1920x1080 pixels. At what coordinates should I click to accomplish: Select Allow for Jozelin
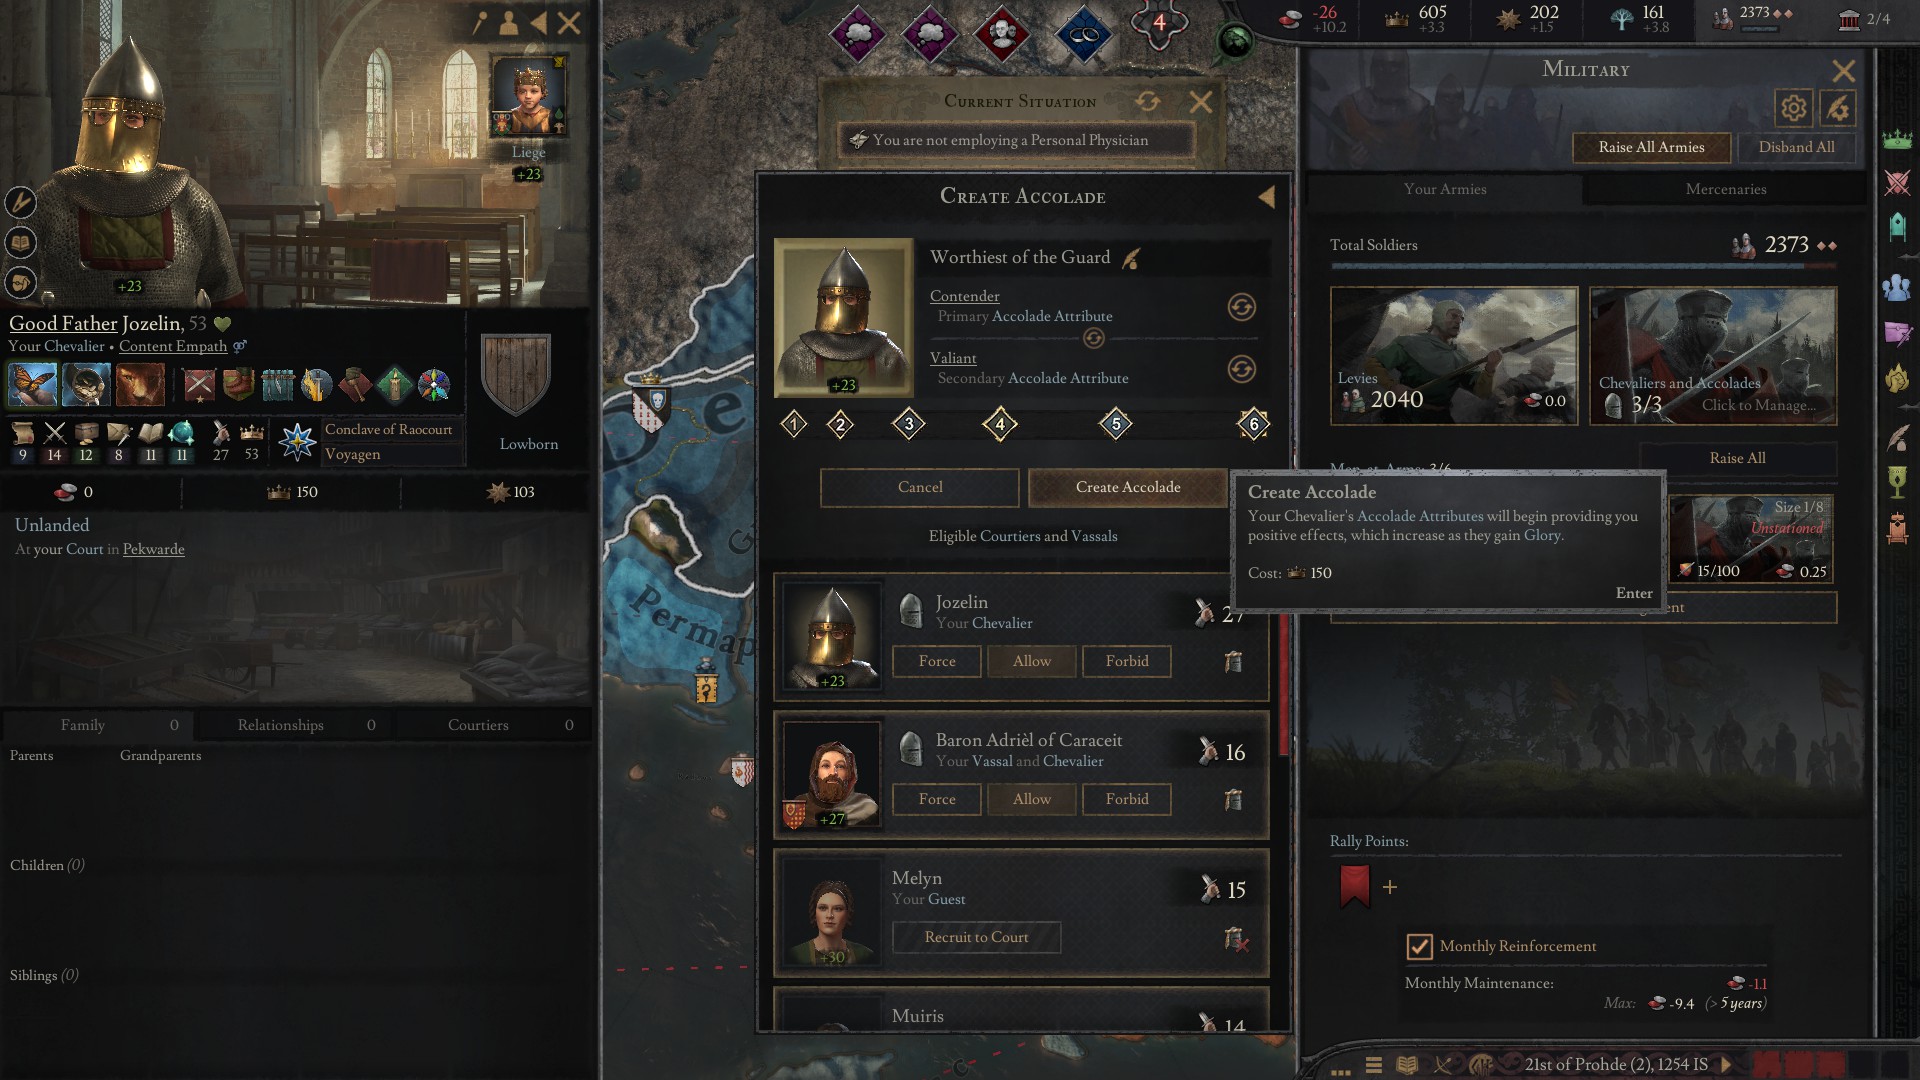coord(1031,661)
